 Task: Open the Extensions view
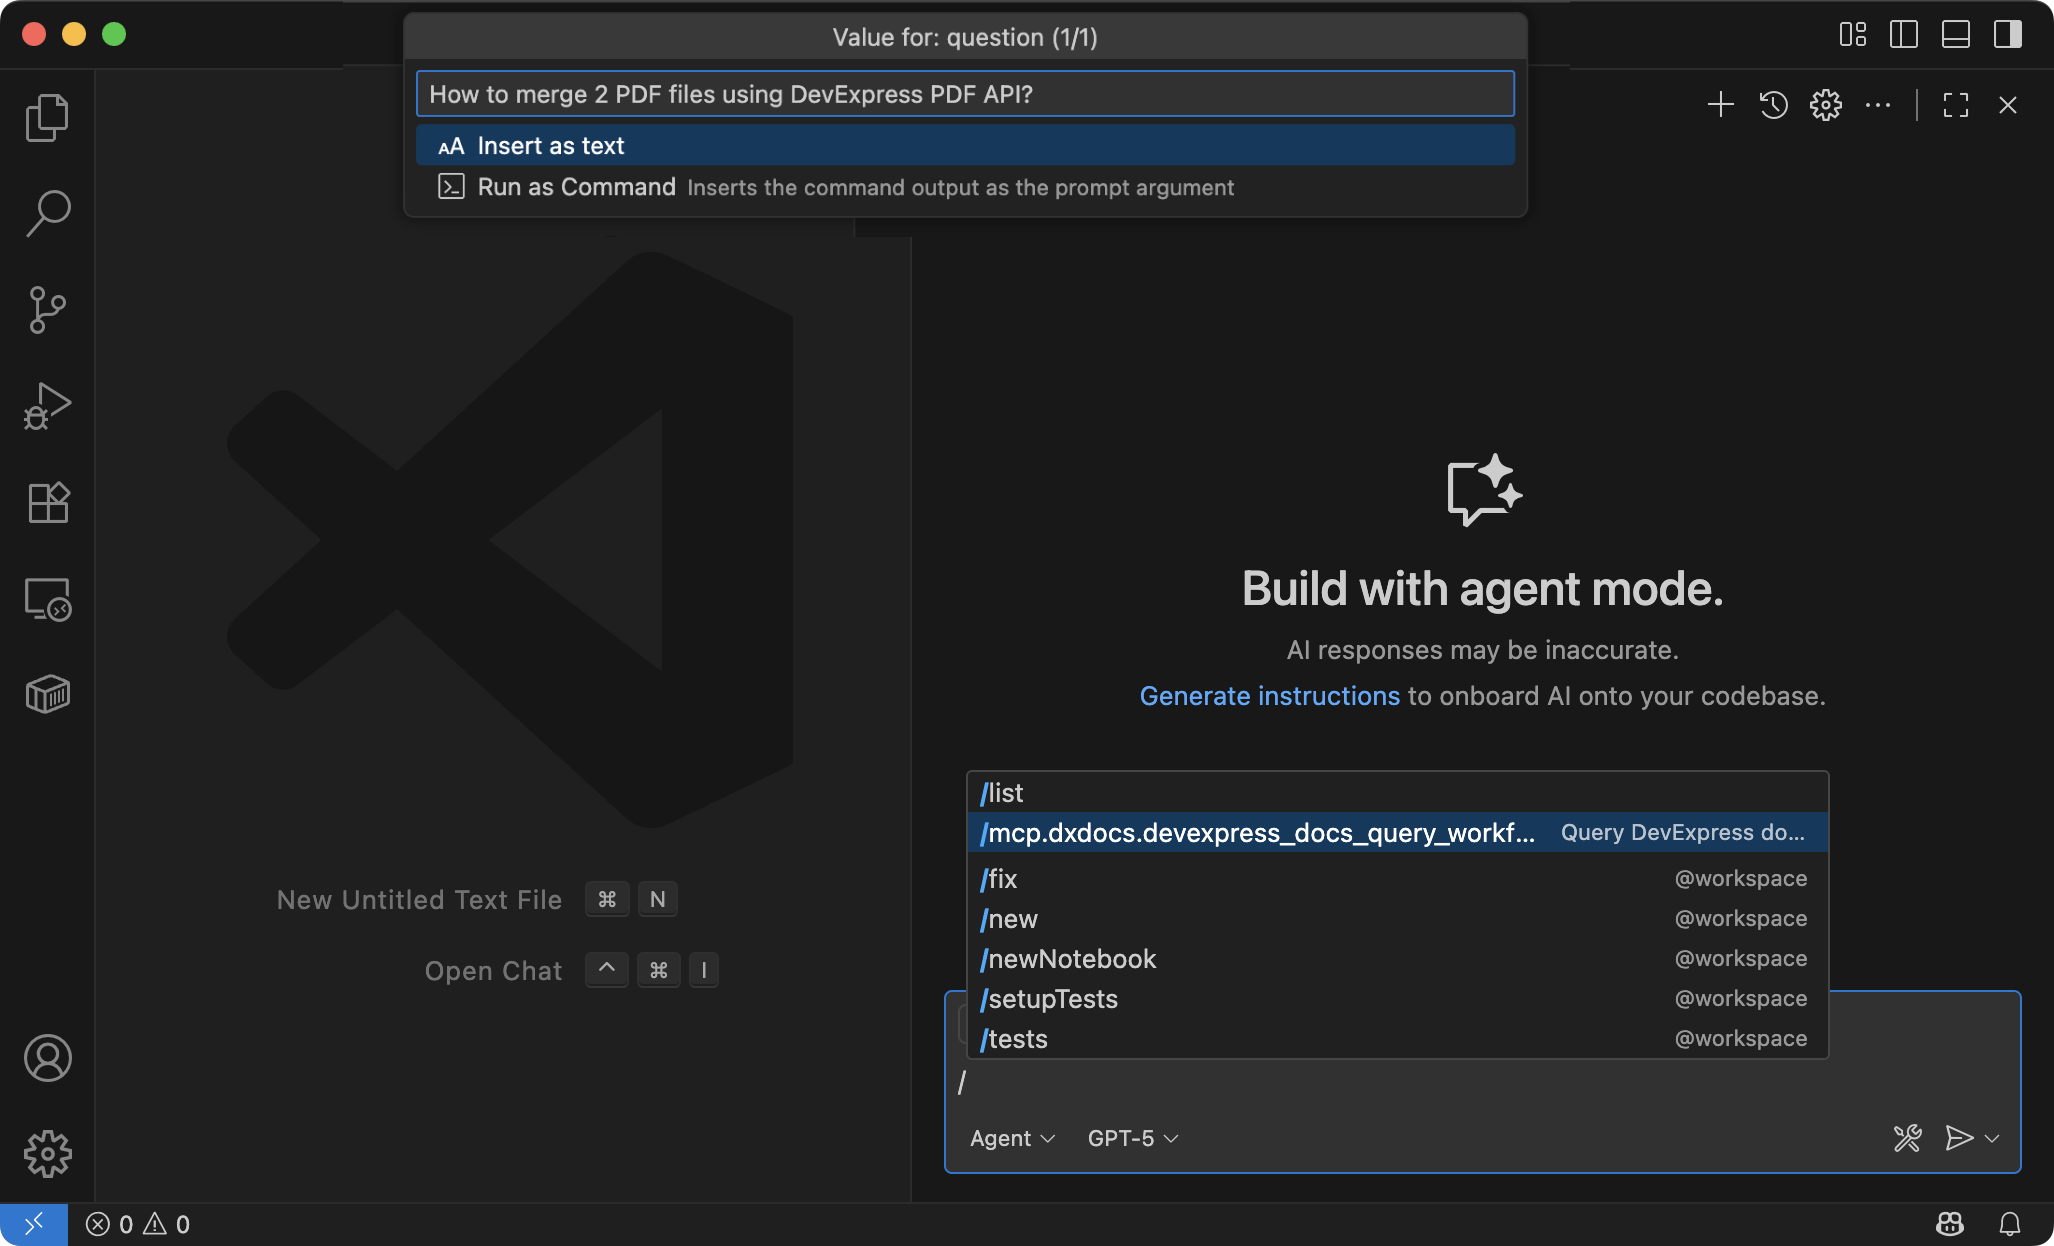click(46, 501)
